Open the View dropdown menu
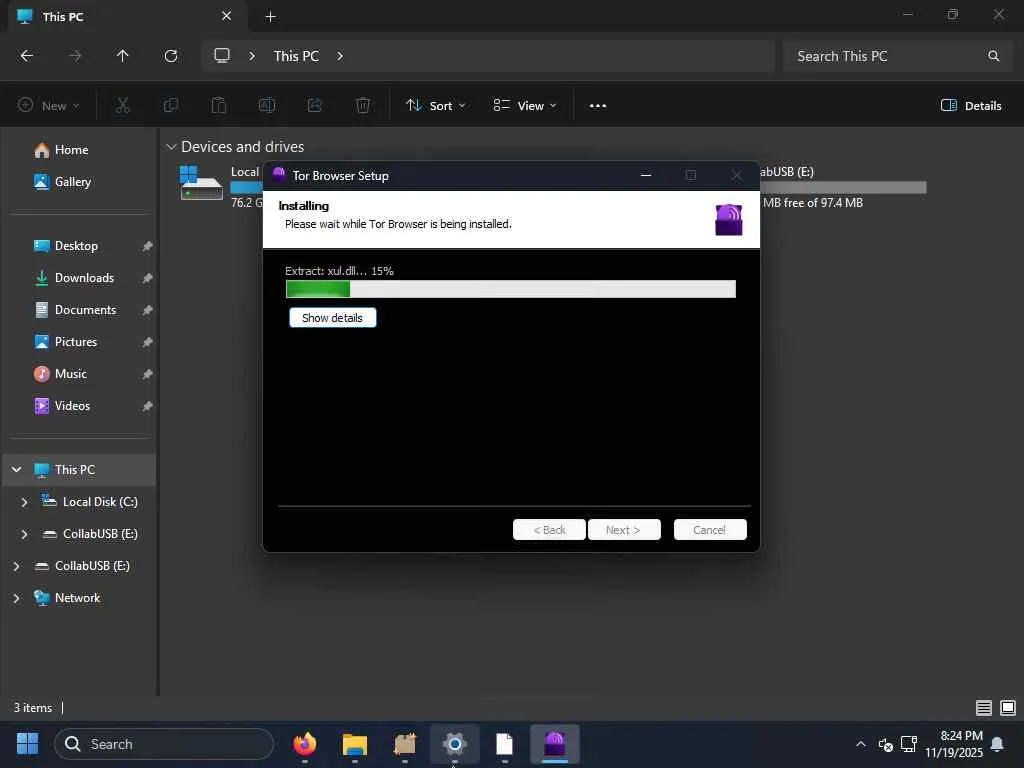1024x768 pixels. (x=525, y=106)
